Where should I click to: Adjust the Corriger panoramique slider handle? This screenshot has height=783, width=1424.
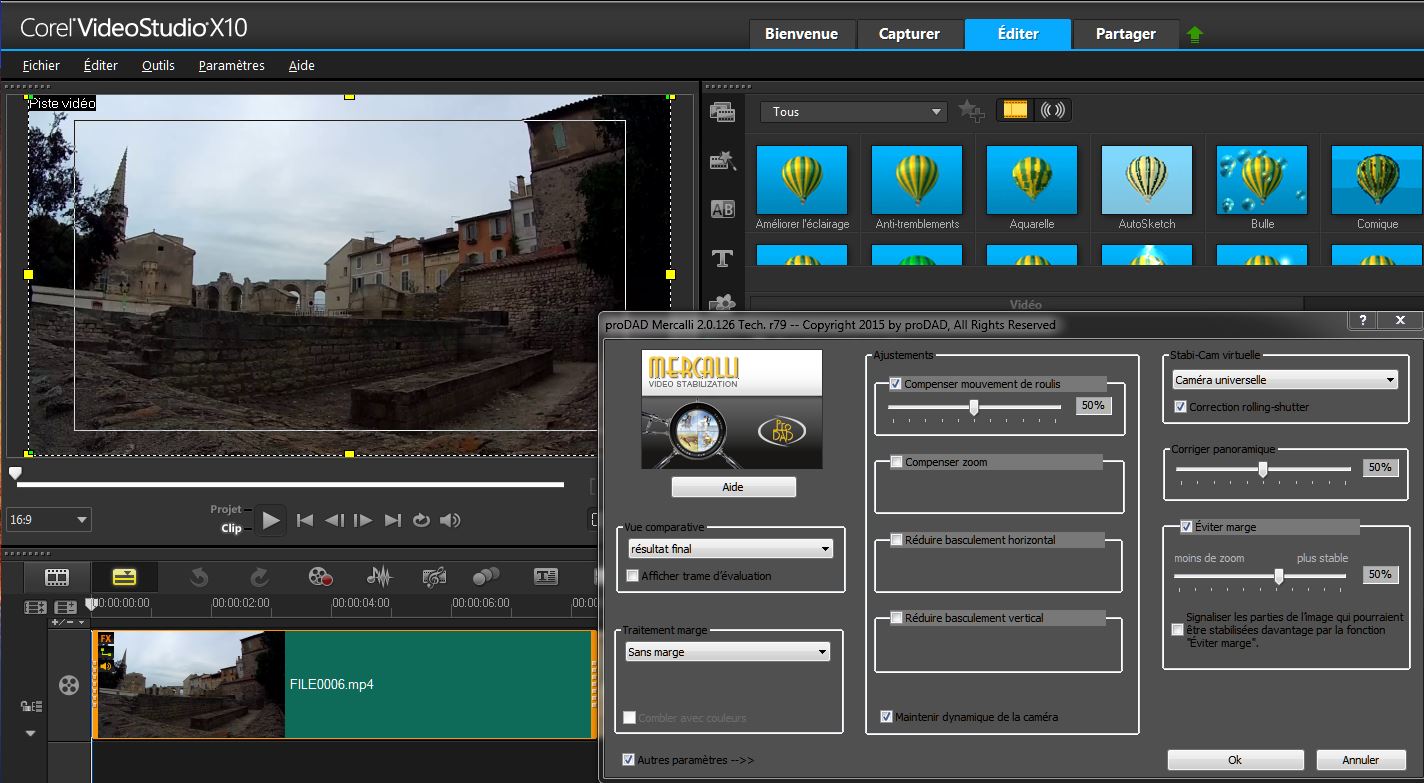coord(1263,469)
